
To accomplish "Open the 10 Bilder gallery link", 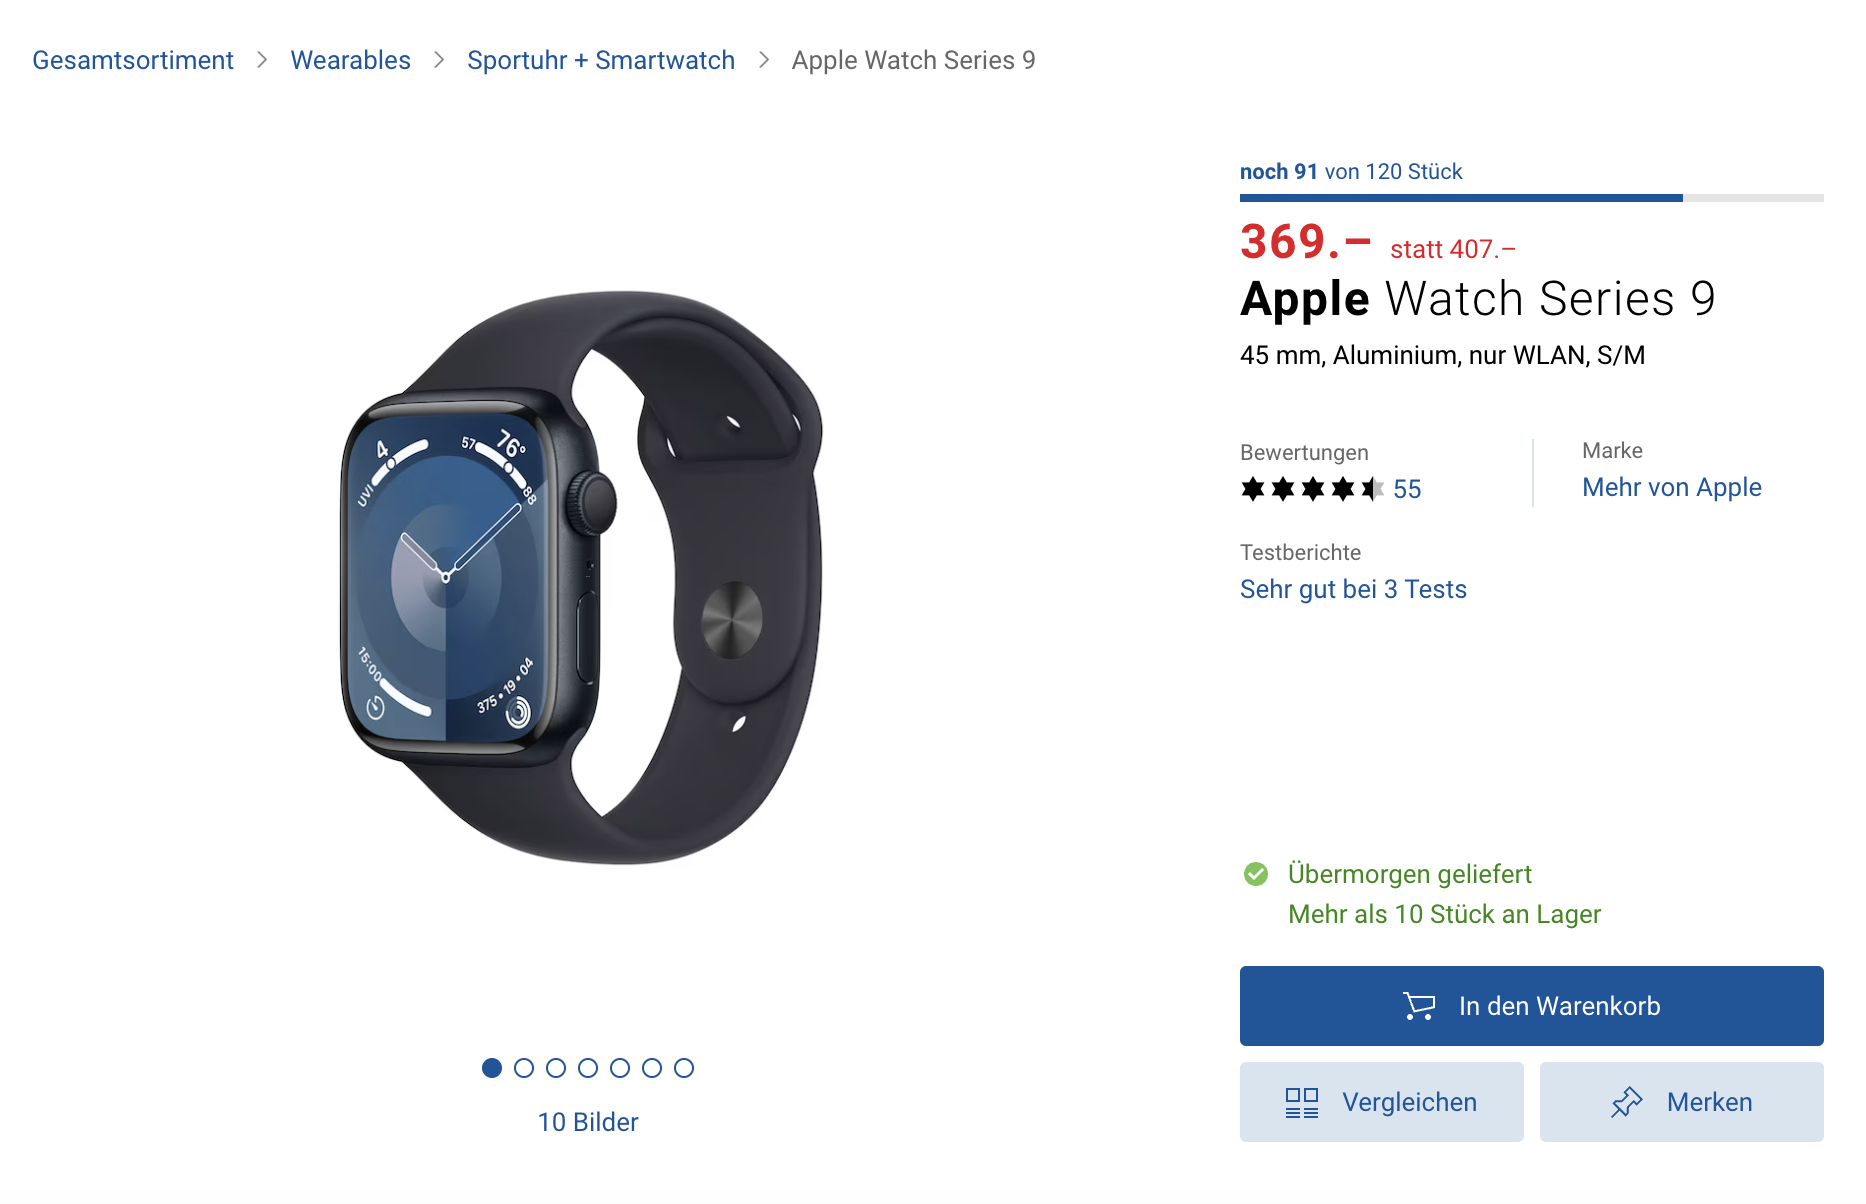I will (588, 1122).
